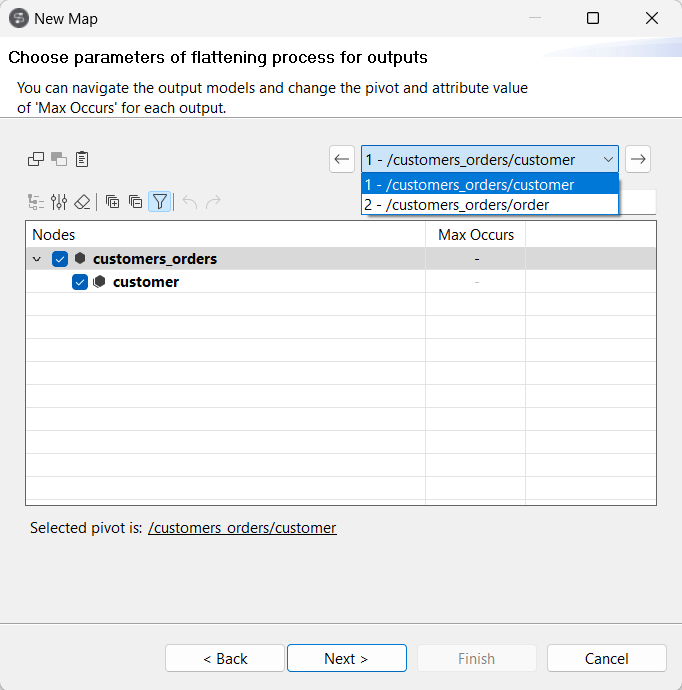The width and height of the screenshot is (682, 690).
Task: Click the collapse all icon
Action: point(135,202)
